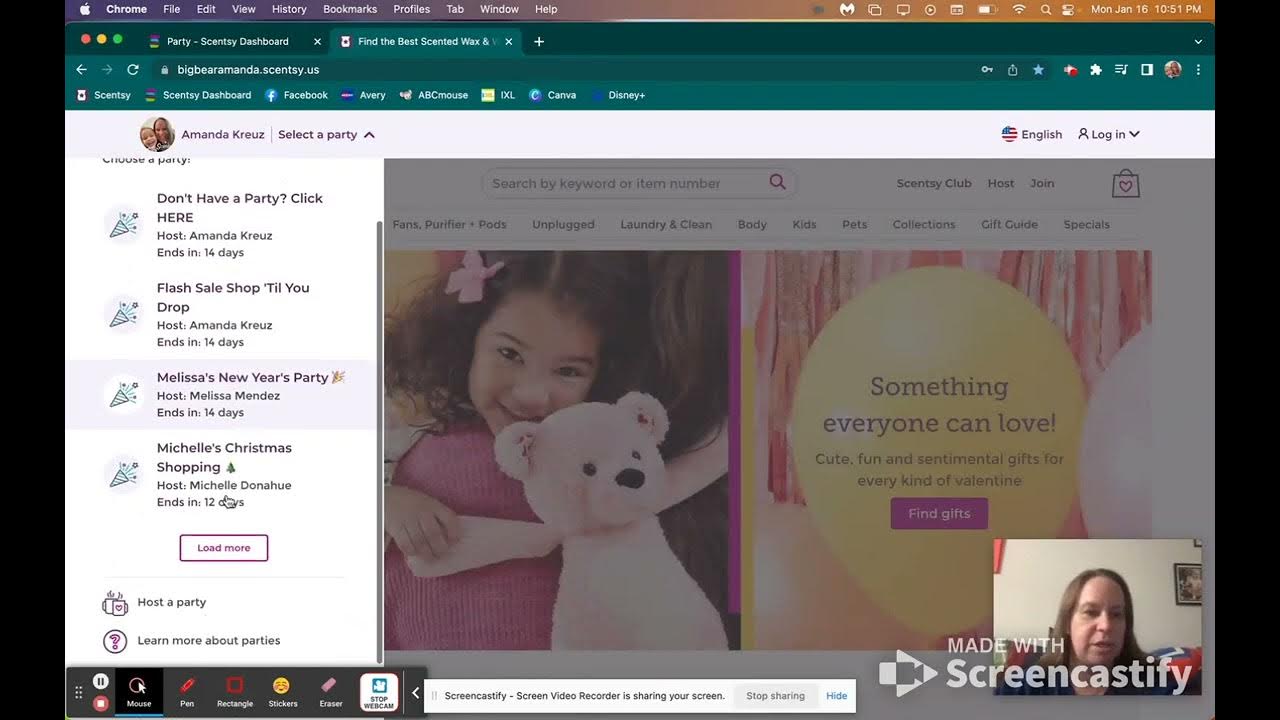This screenshot has width=1280, height=720.
Task: Close the Party - Scentsy Dashboard tab
Action: point(317,41)
